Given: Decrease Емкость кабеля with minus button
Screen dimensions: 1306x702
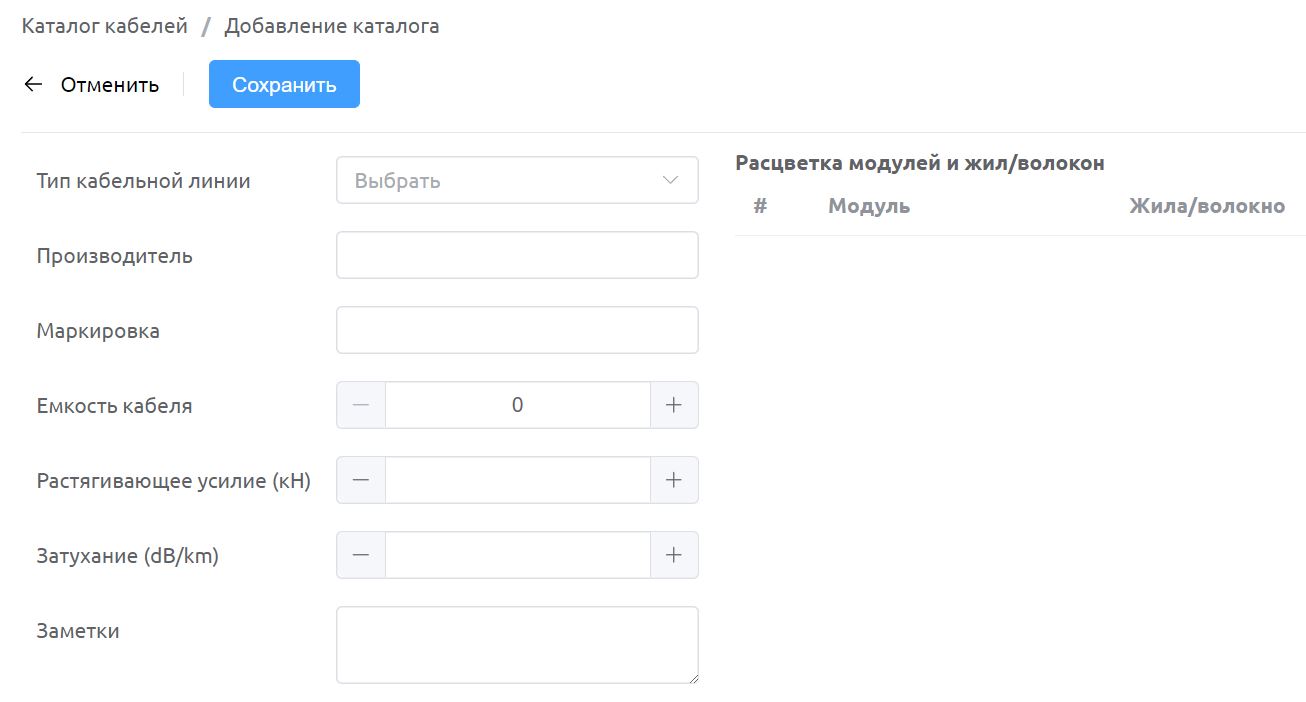Looking at the screenshot, I should [x=361, y=405].
